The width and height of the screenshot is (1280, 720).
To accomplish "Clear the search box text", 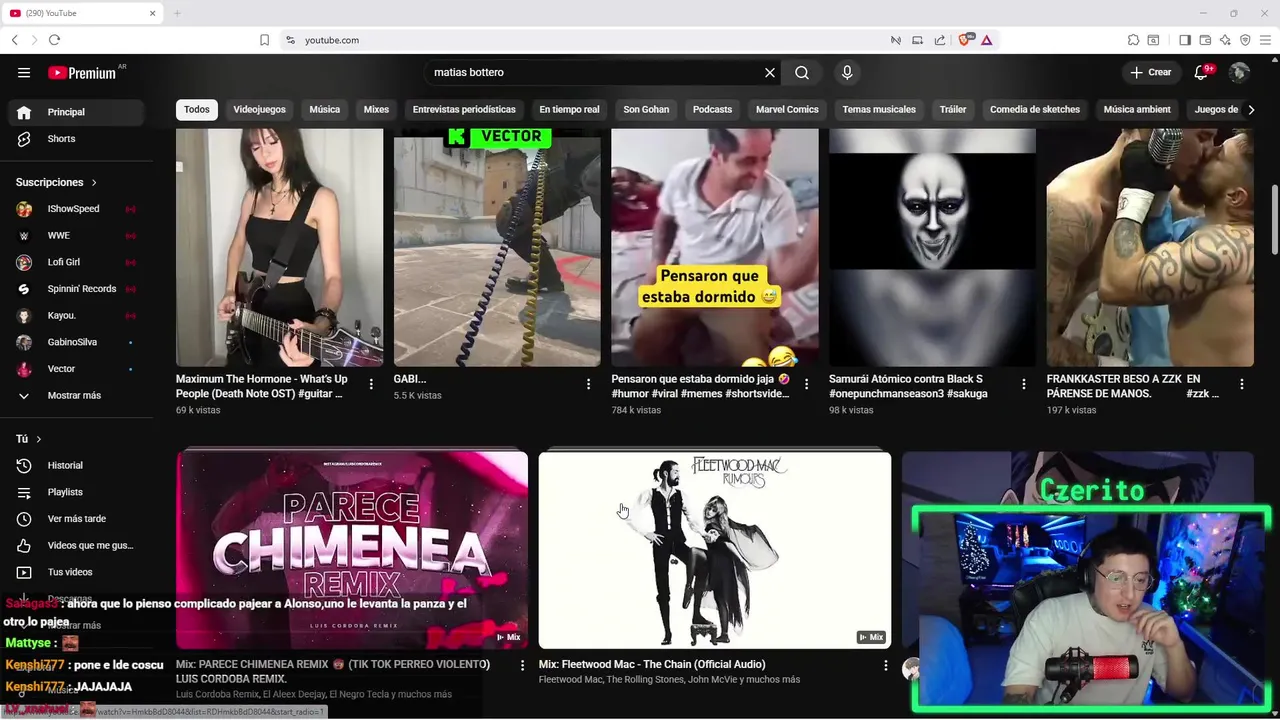I will point(770,72).
